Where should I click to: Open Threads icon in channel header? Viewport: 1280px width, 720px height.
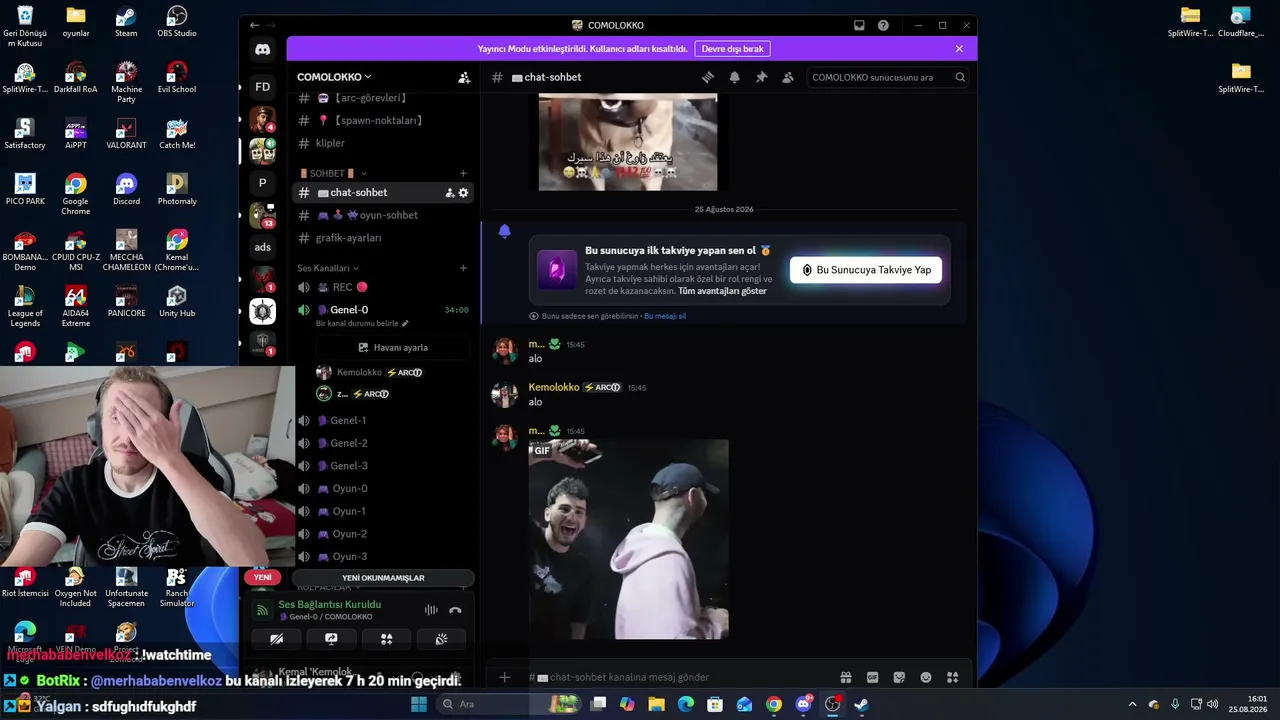click(708, 77)
